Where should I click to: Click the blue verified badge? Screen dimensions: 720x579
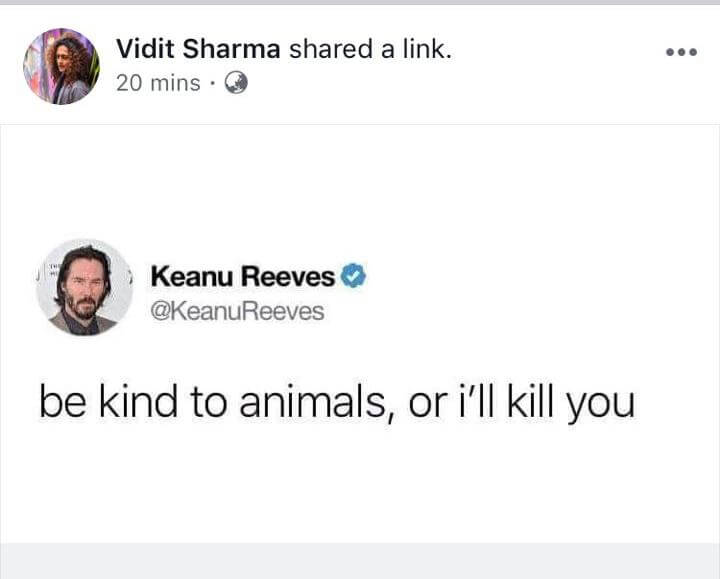pyautogui.click(x=353, y=276)
